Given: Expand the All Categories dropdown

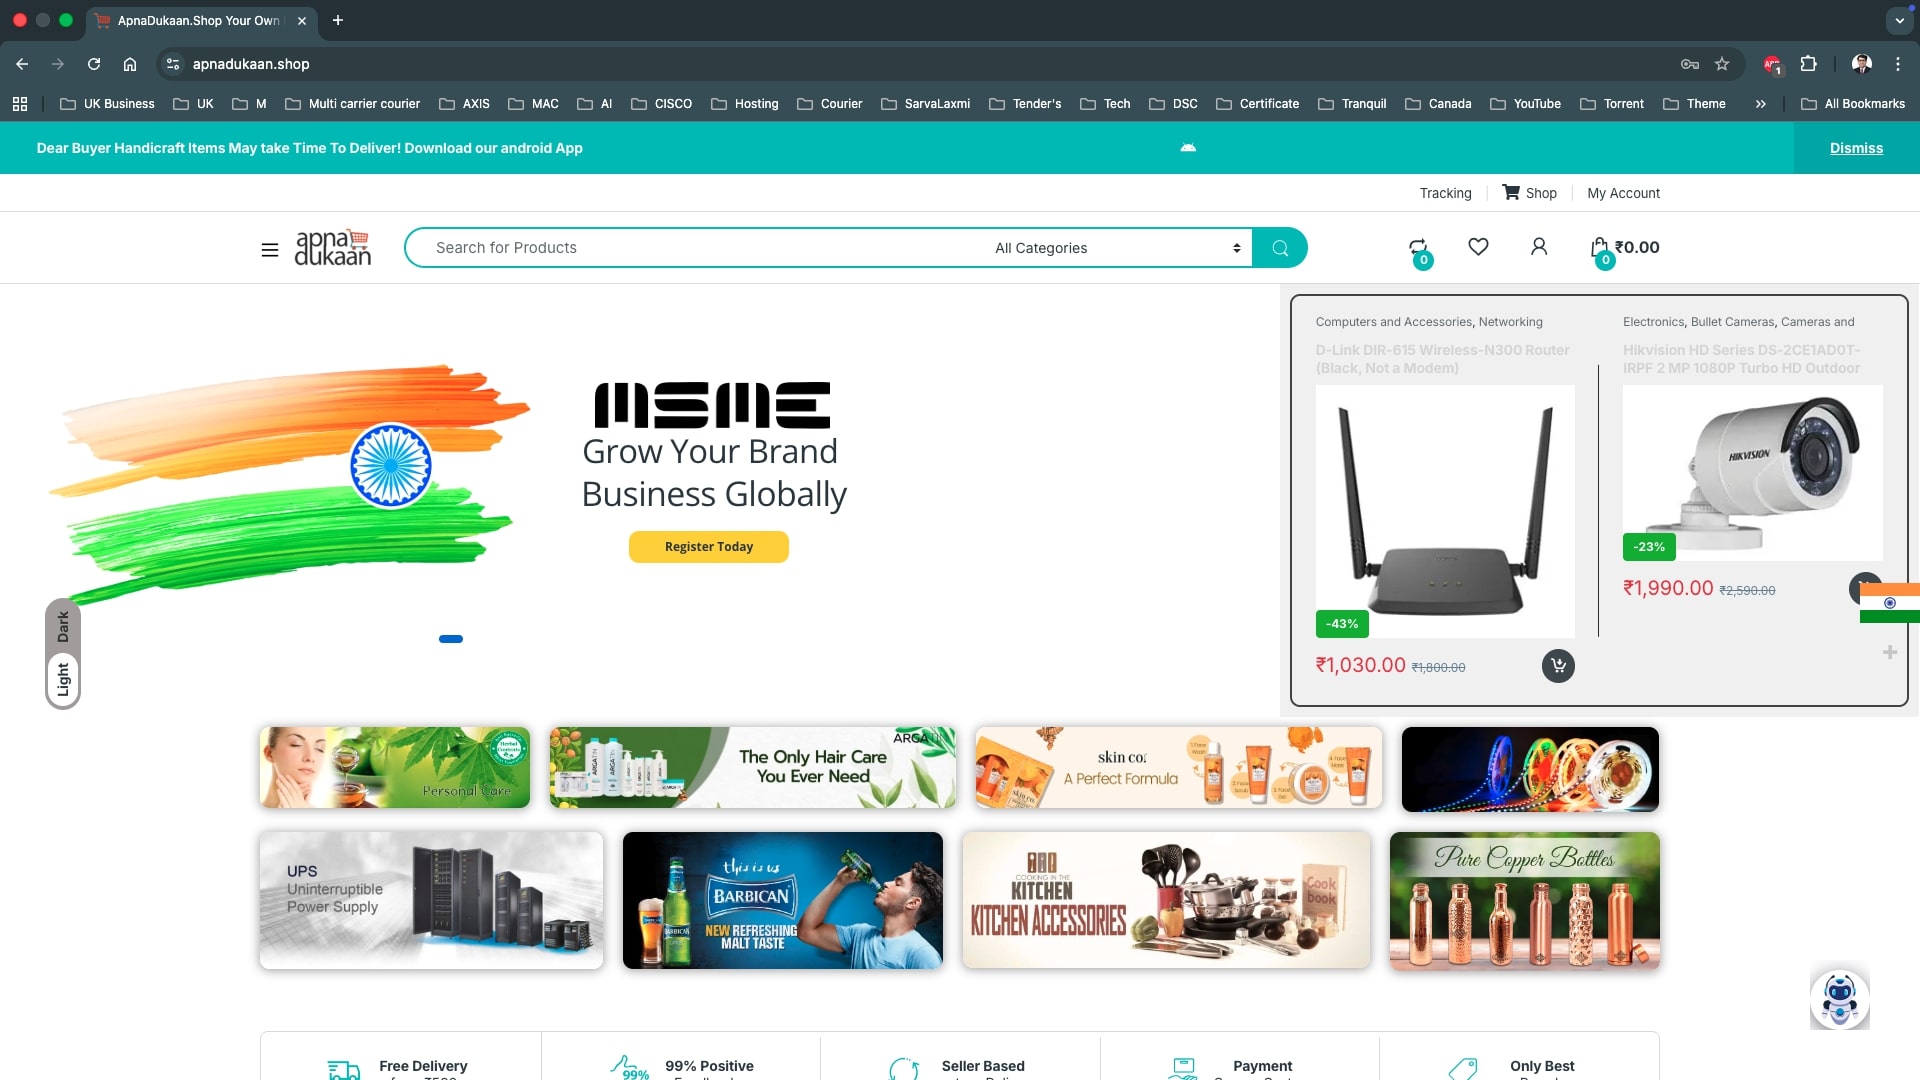Looking at the screenshot, I should click(1117, 248).
